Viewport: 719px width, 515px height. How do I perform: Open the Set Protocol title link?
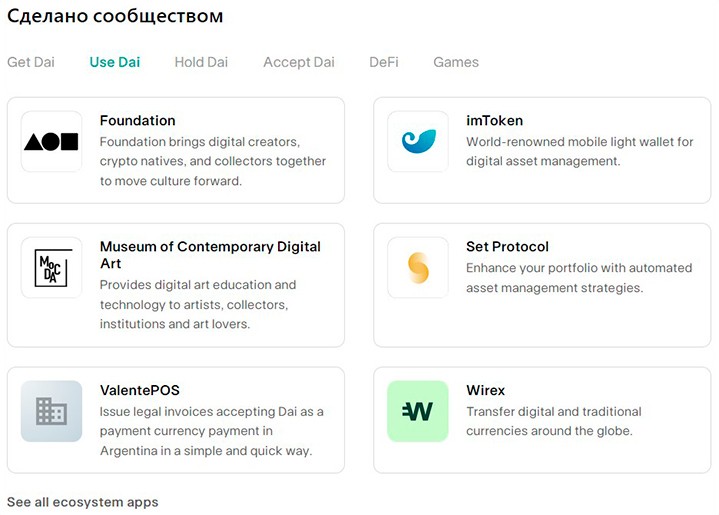coord(507,247)
